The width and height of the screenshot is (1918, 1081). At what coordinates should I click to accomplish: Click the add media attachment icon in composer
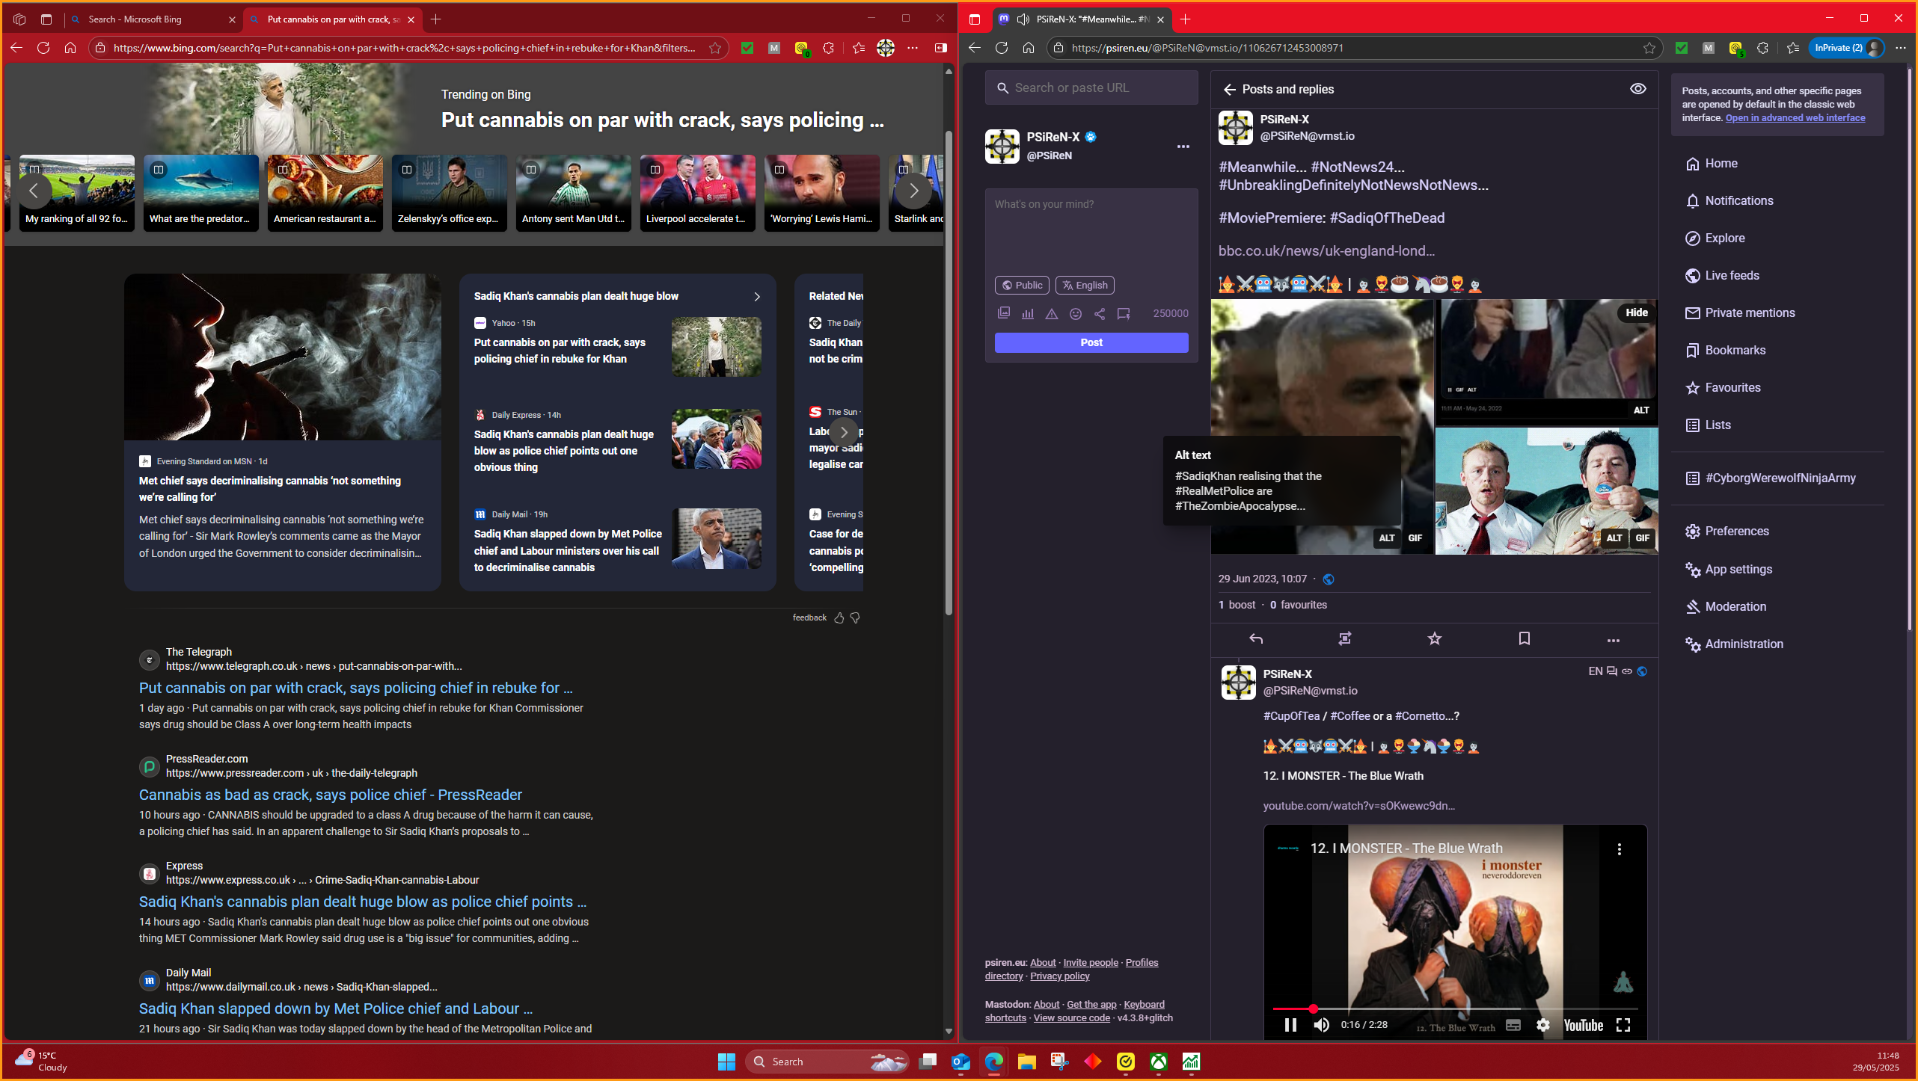coord(1003,313)
